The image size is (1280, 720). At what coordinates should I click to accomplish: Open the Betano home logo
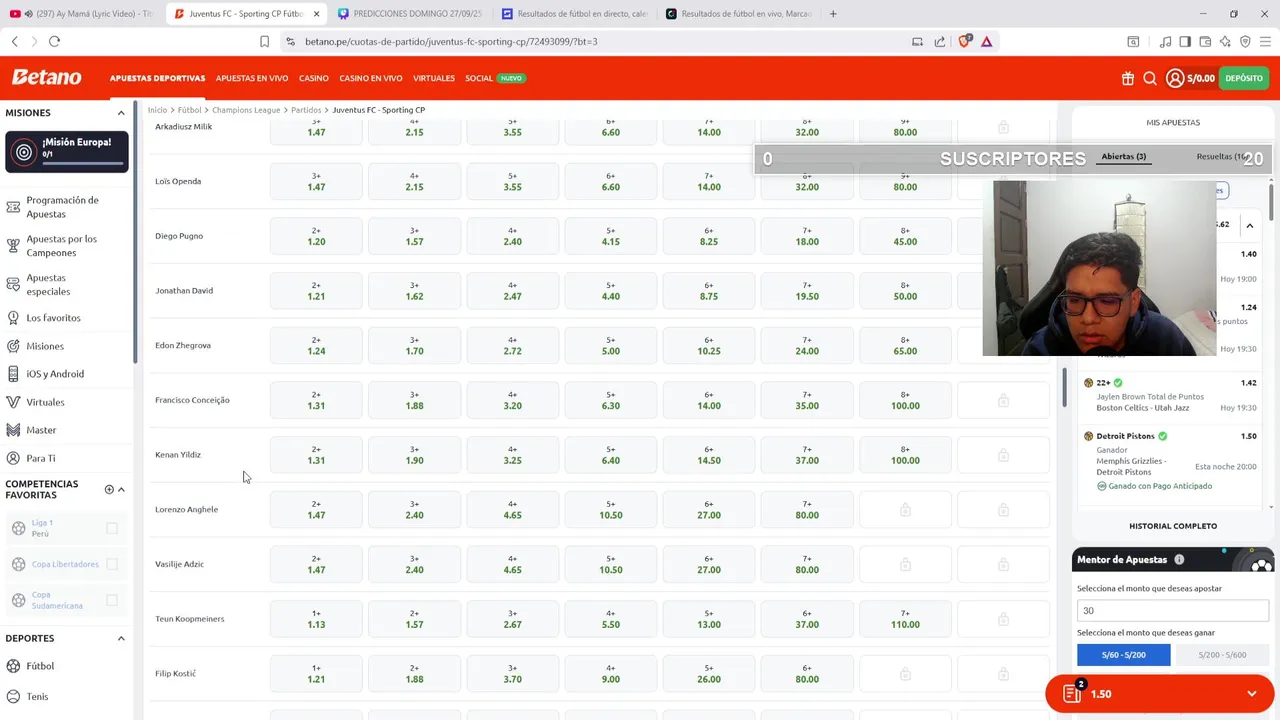point(46,78)
